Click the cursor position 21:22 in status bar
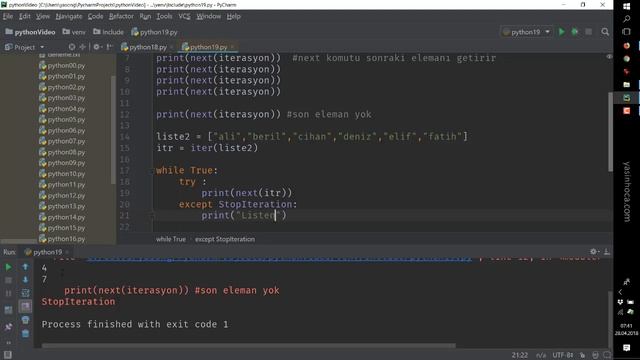 click(520, 355)
